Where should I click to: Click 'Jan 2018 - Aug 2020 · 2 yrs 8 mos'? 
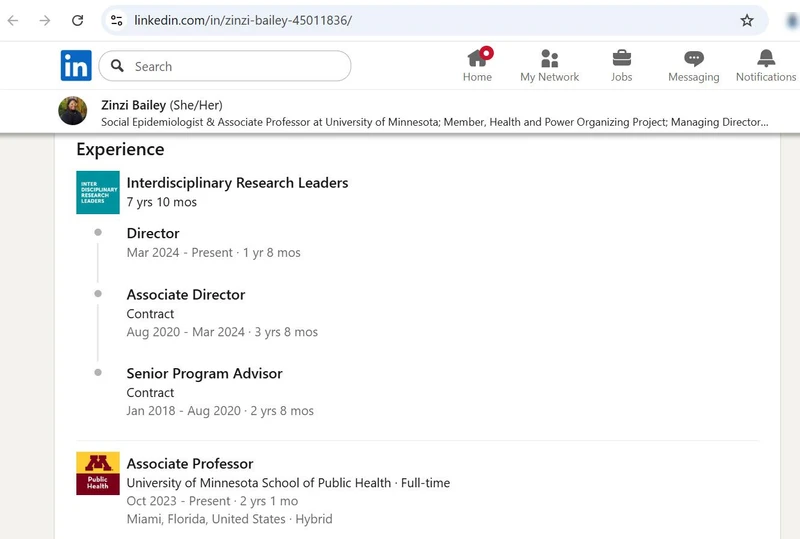(x=220, y=411)
